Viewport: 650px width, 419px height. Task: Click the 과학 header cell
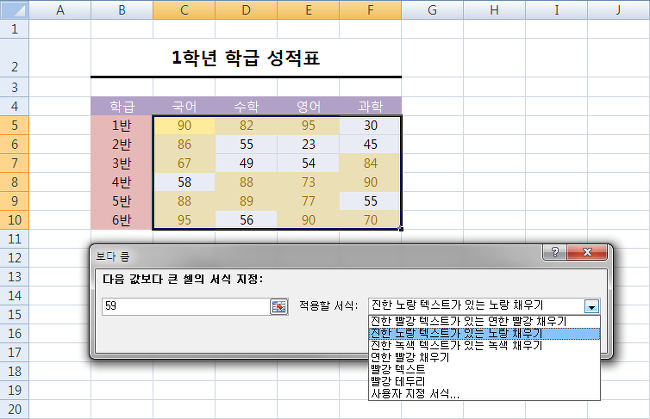click(x=371, y=107)
